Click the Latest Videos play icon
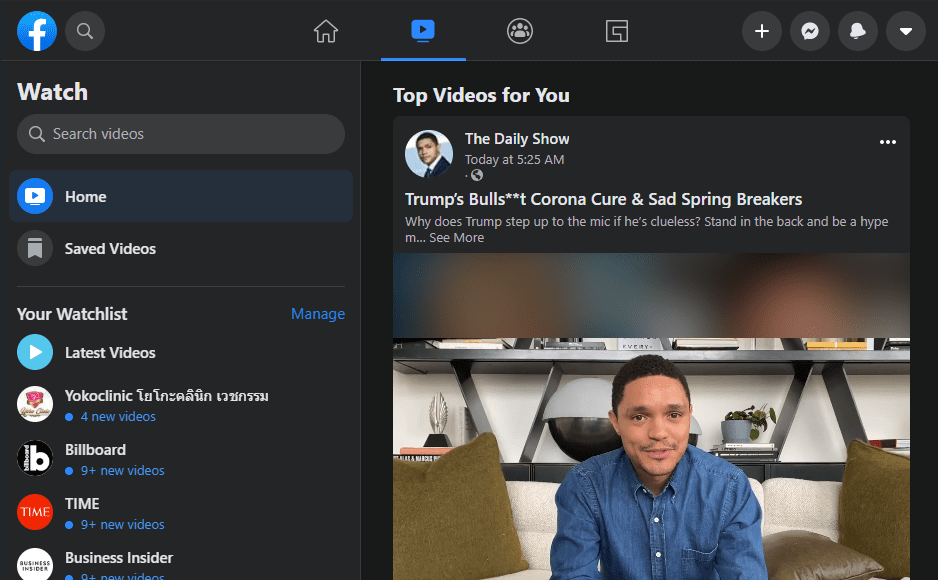 (x=35, y=352)
